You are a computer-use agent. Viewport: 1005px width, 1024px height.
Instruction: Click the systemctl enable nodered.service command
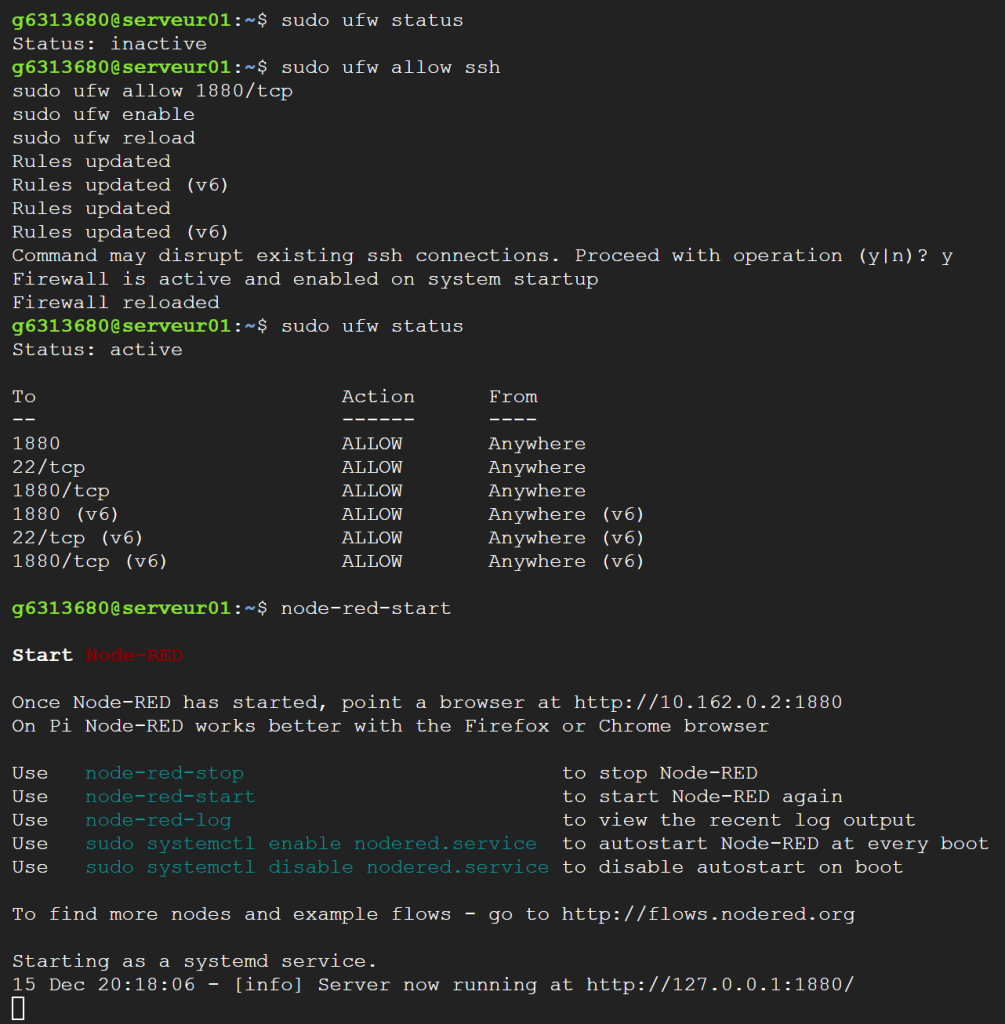[311, 844]
